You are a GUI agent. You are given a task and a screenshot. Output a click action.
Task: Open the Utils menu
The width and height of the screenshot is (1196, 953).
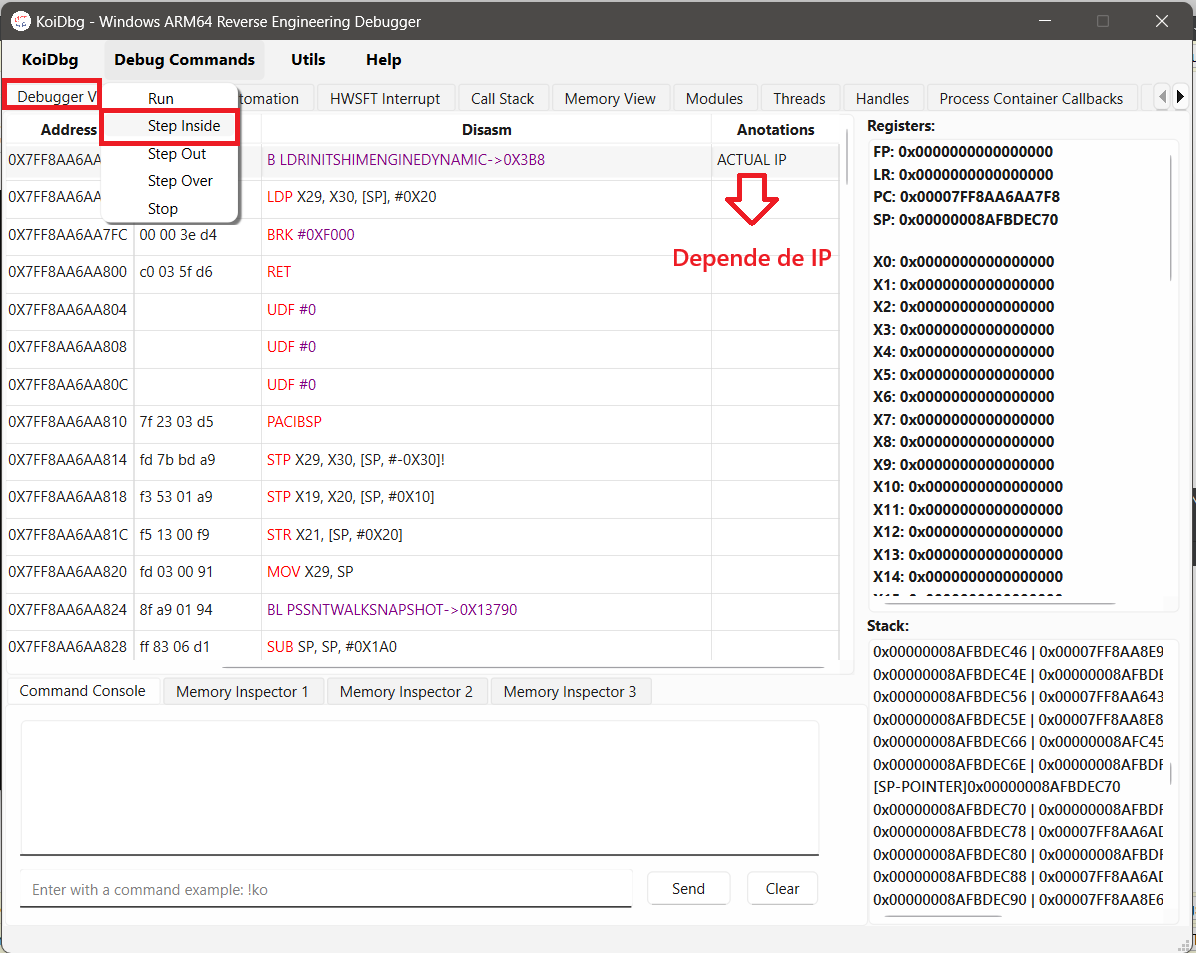click(x=308, y=60)
